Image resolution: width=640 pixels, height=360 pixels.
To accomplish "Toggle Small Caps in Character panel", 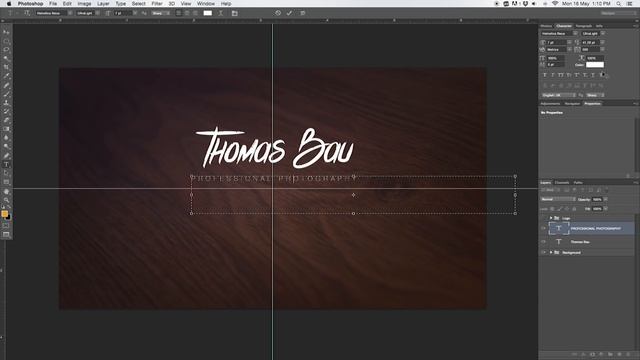I will [569, 75].
